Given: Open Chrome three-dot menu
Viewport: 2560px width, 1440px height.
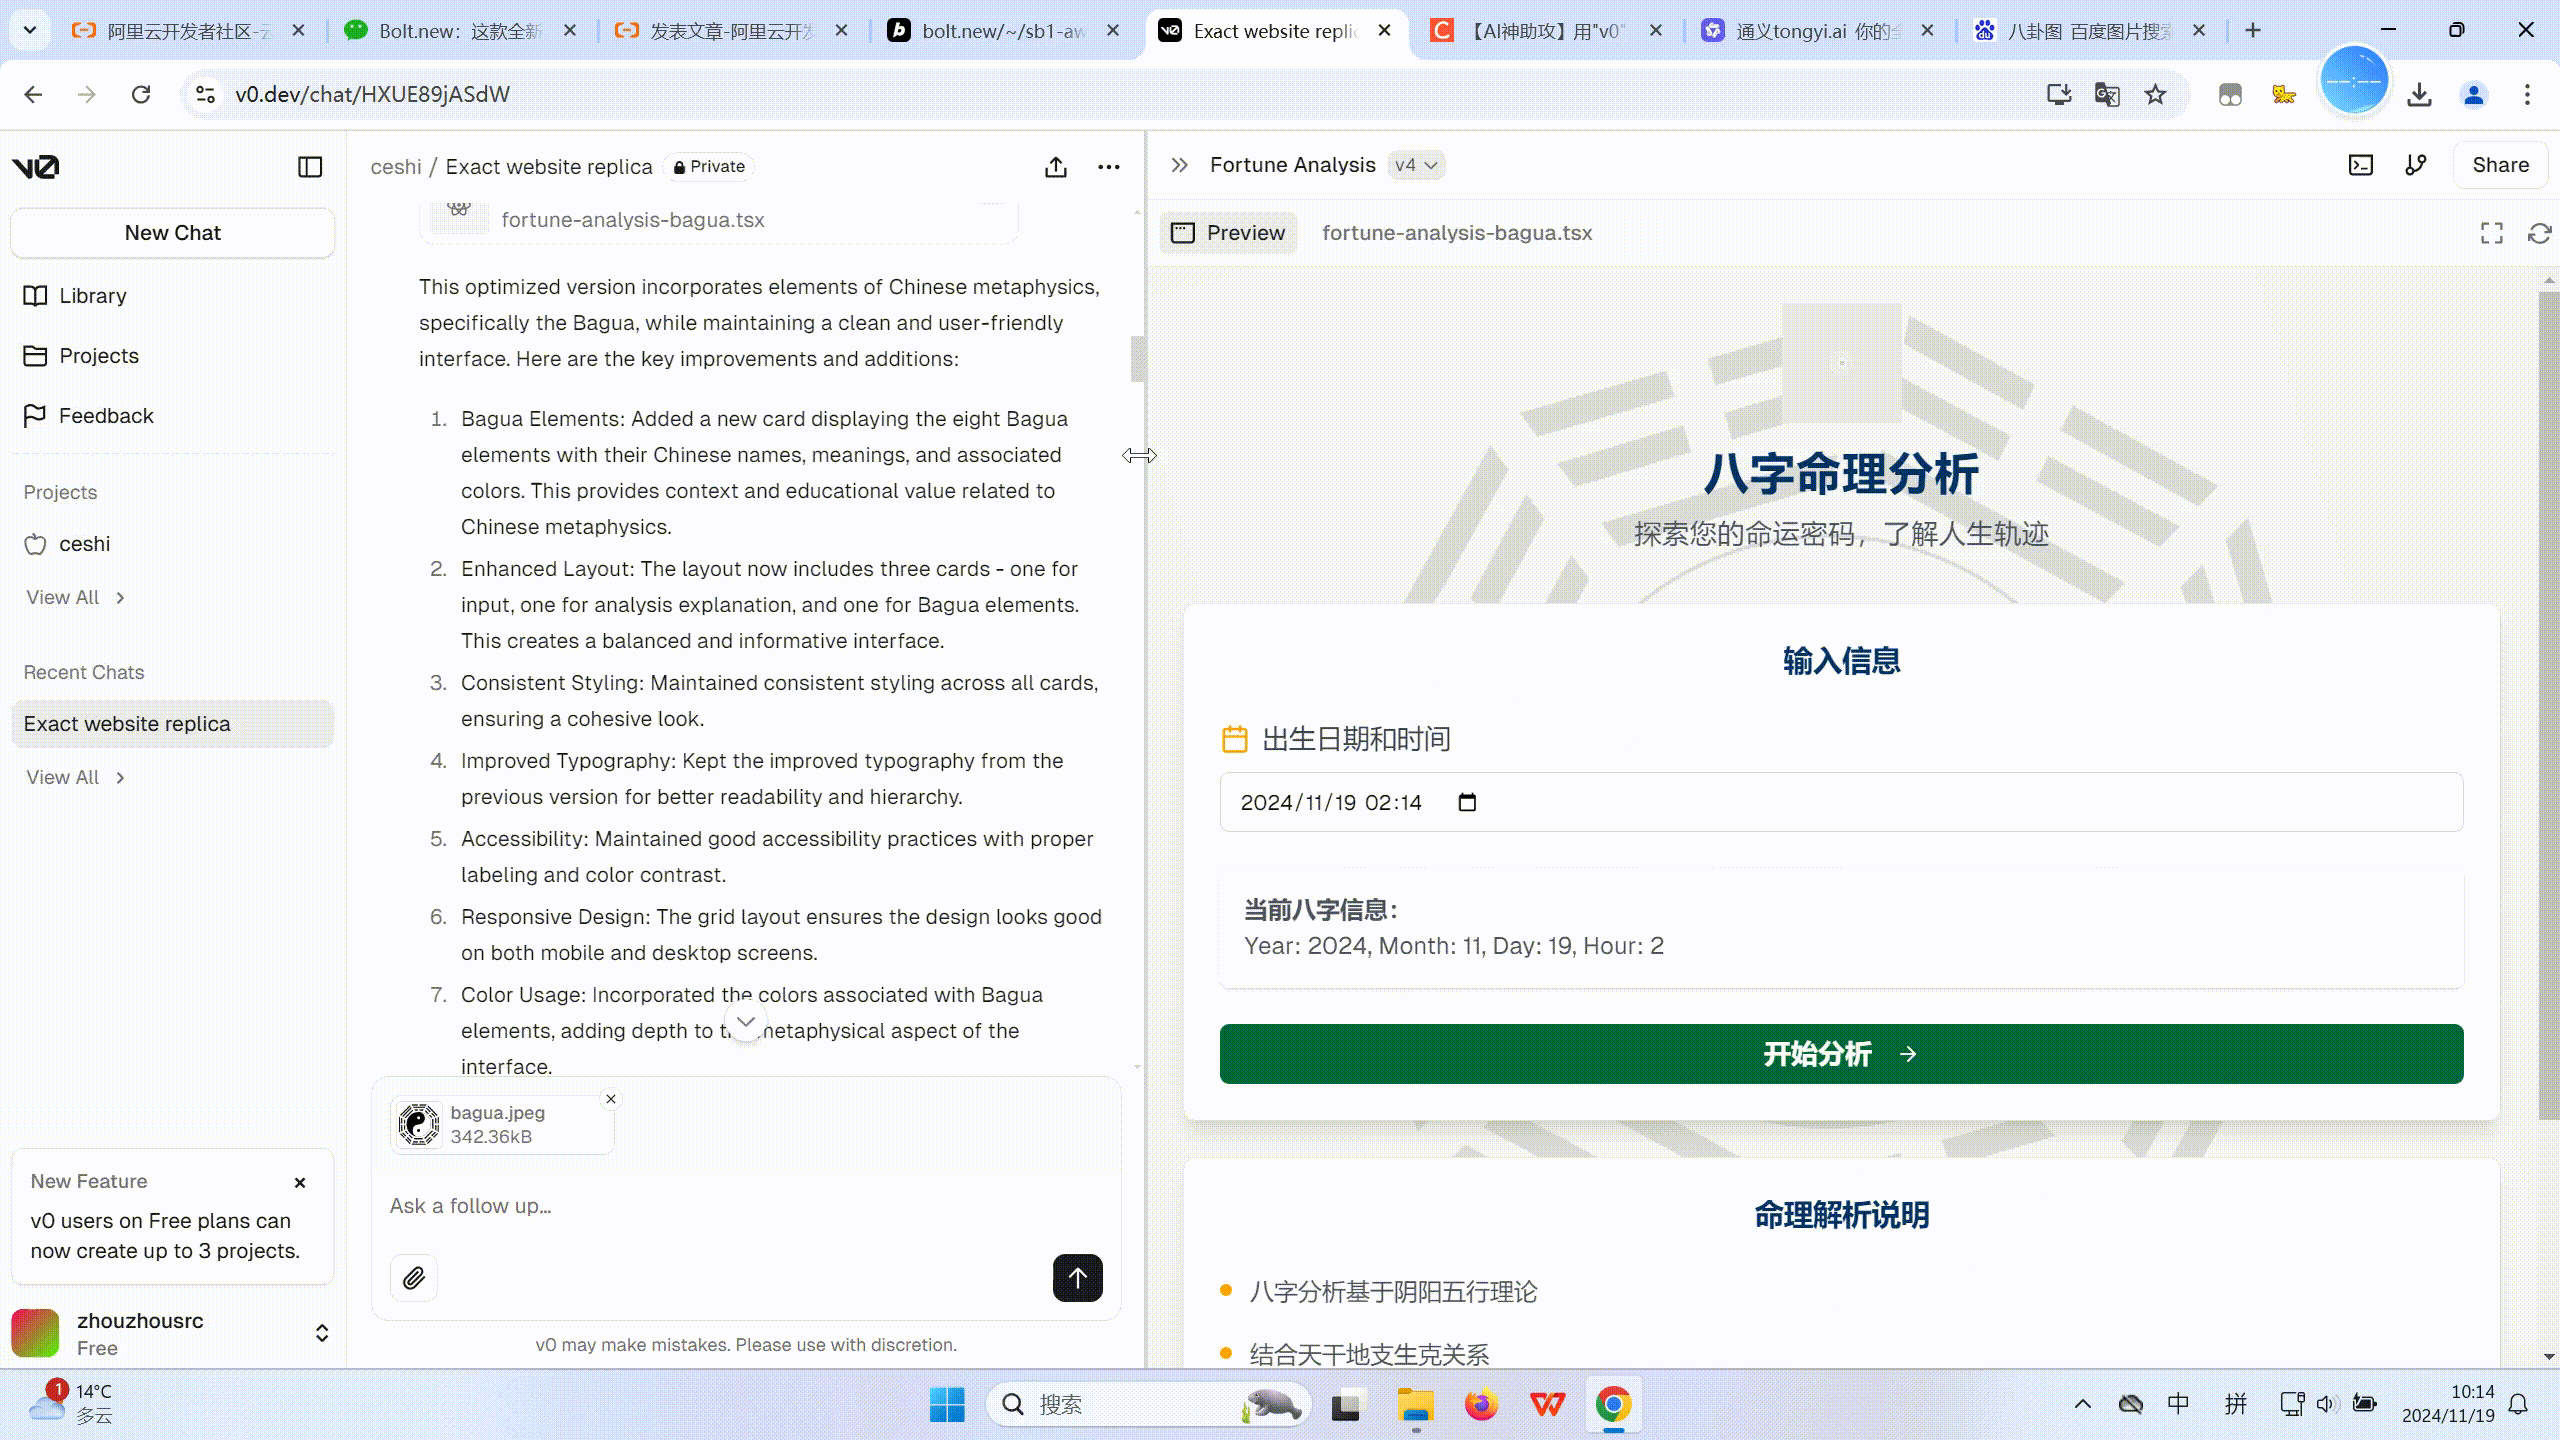Looking at the screenshot, I should coord(2527,94).
